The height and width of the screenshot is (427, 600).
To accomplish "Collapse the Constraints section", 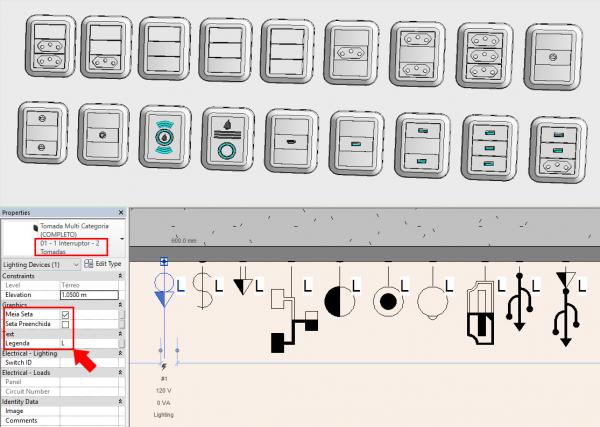I will point(121,276).
